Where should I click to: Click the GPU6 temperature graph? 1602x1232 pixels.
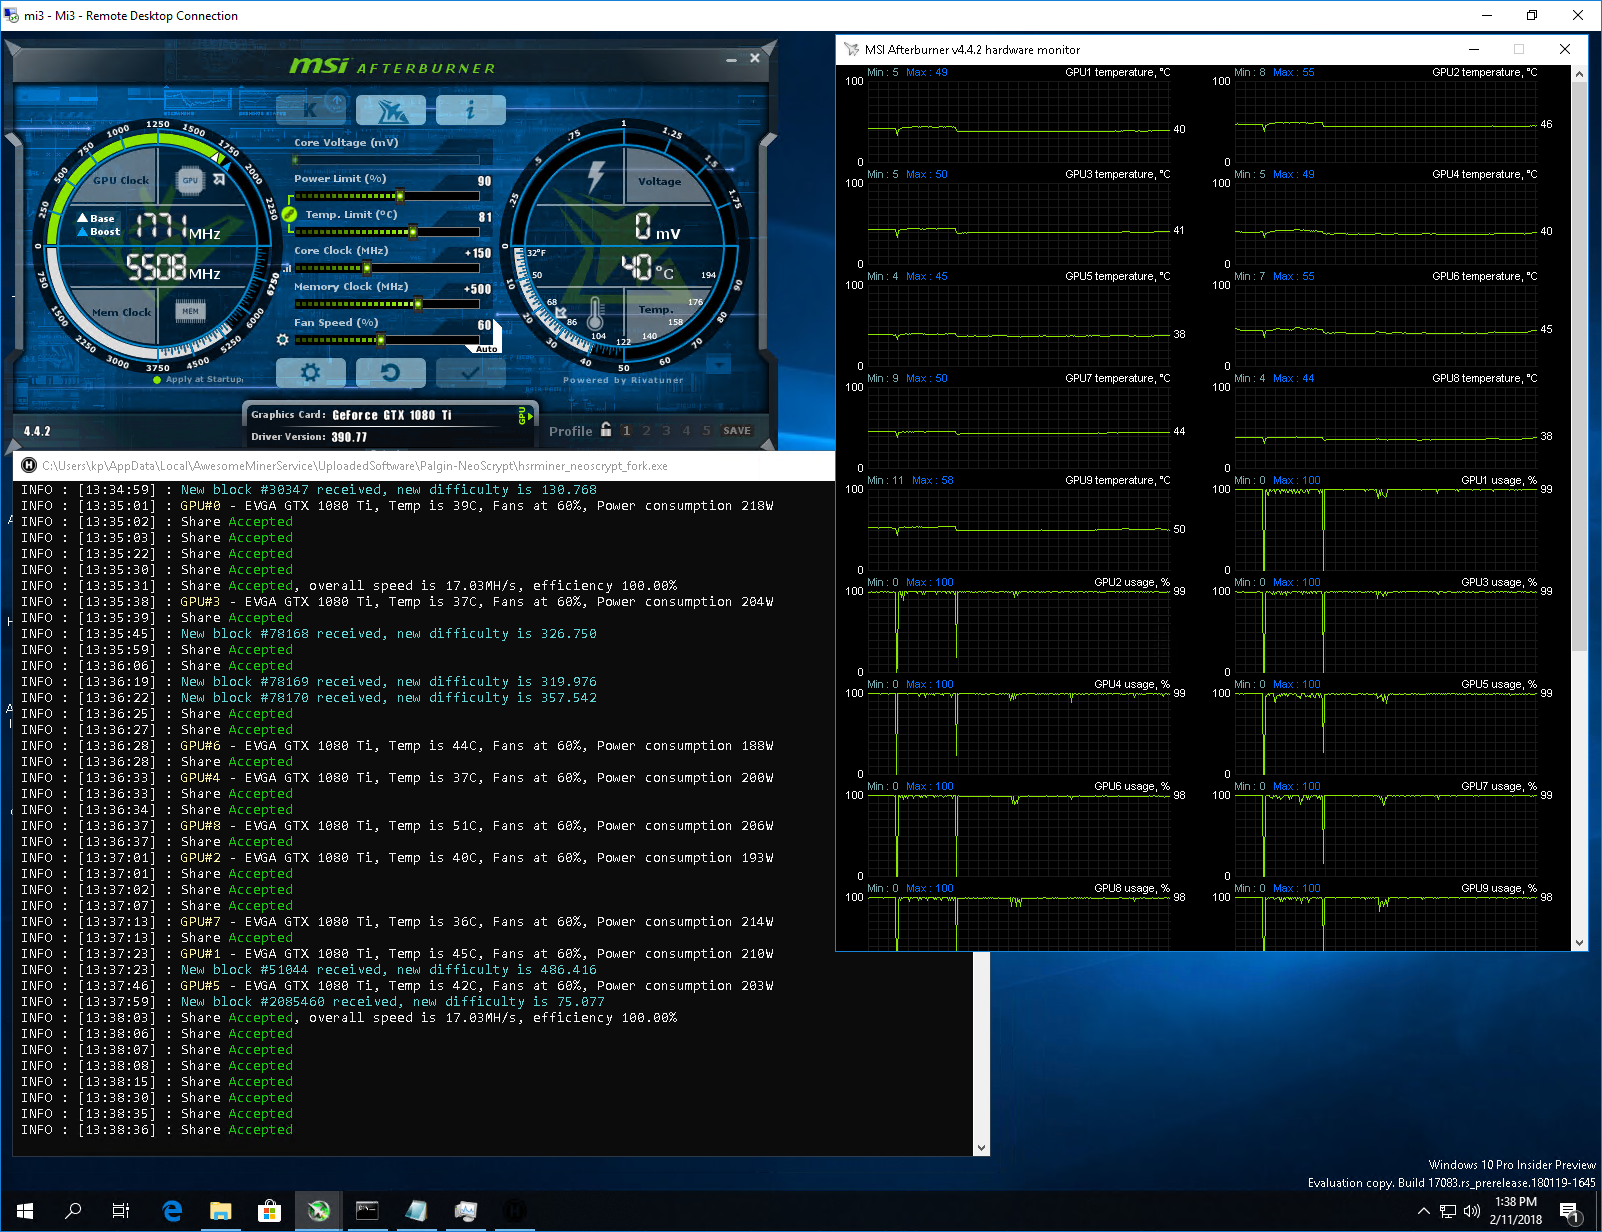(1386, 326)
